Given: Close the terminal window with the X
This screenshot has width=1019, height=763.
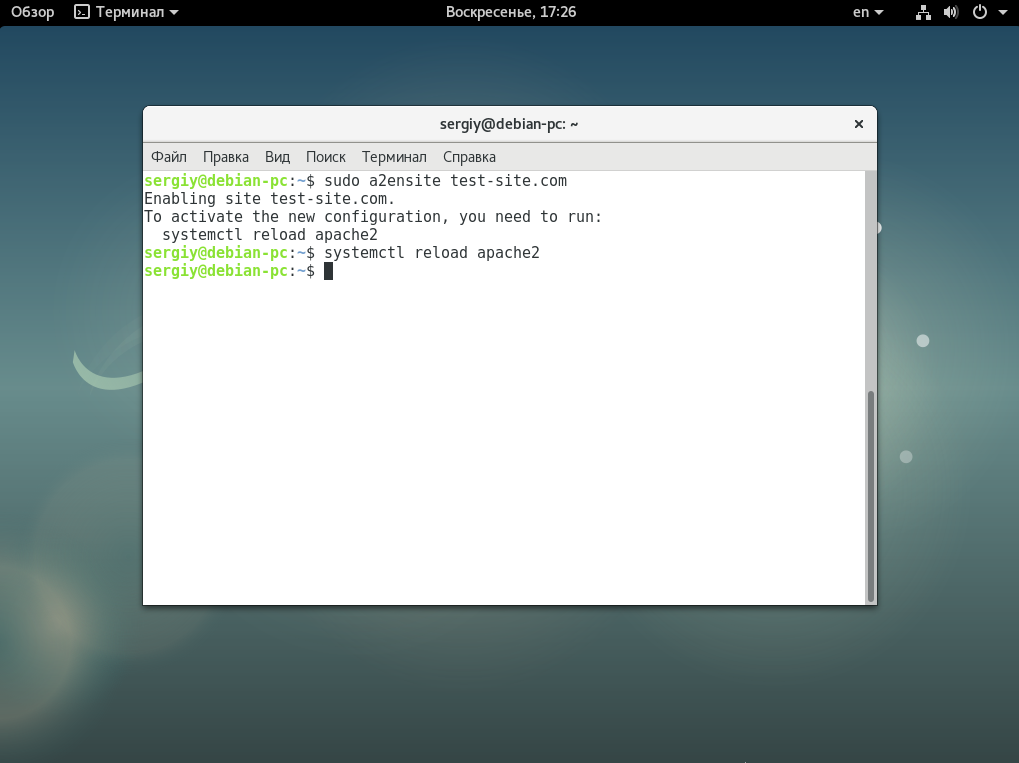Looking at the screenshot, I should tap(858, 124).
